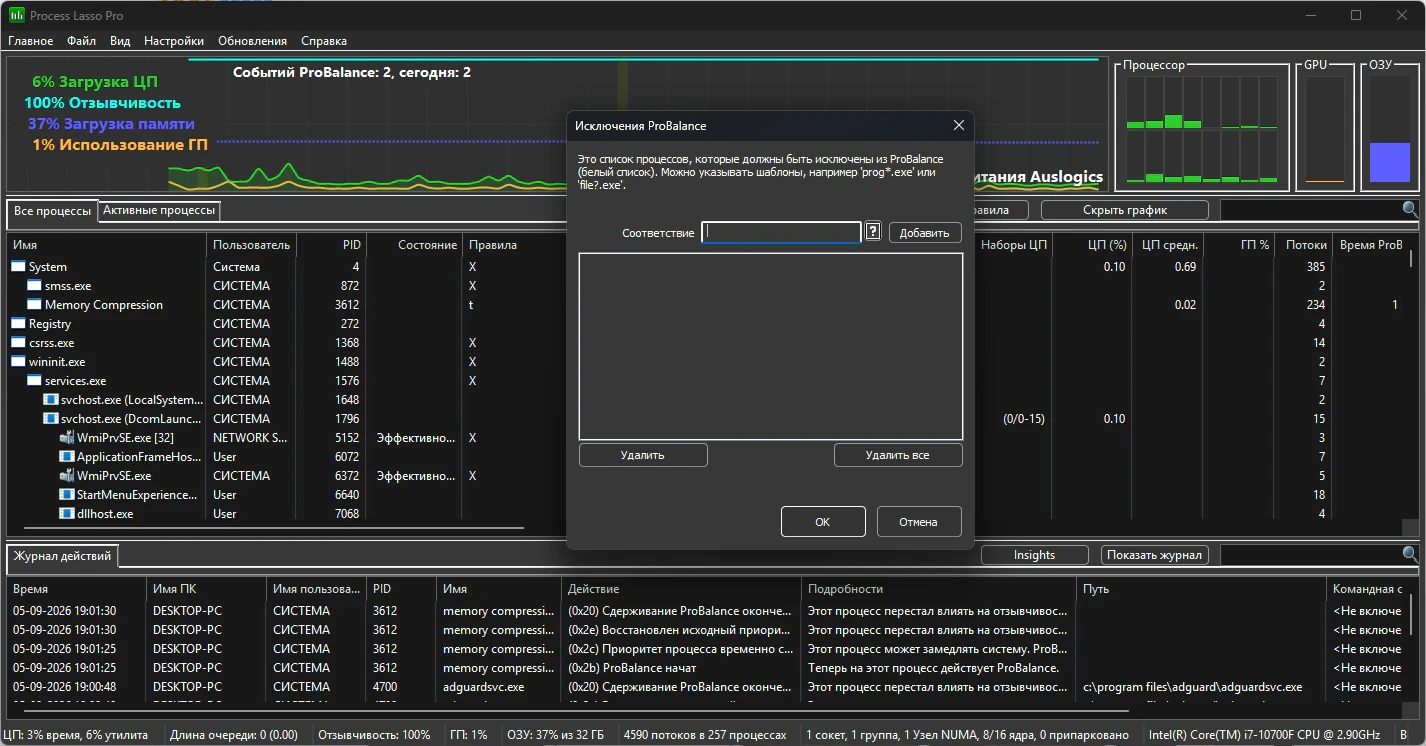Switch to the Все процессы tab
The width and height of the screenshot is (1426, 746).
[x=52, y=212]
